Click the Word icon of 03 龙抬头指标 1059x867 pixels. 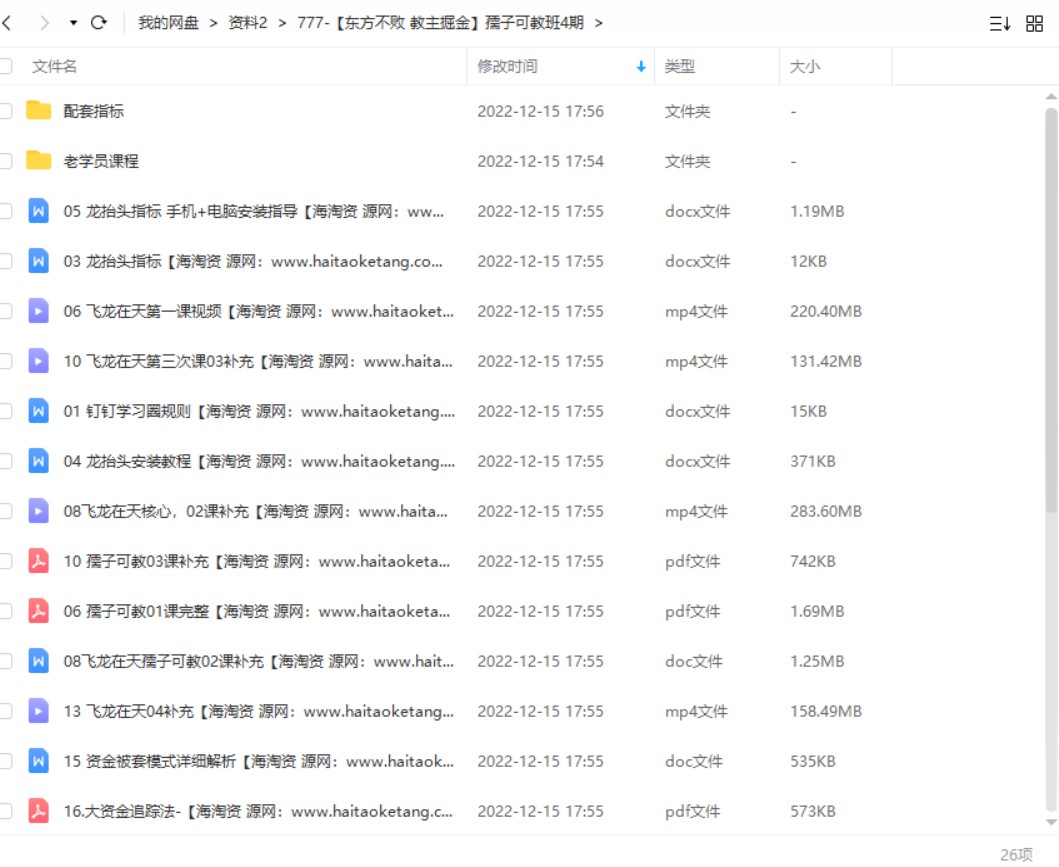[x=38, y=261]
